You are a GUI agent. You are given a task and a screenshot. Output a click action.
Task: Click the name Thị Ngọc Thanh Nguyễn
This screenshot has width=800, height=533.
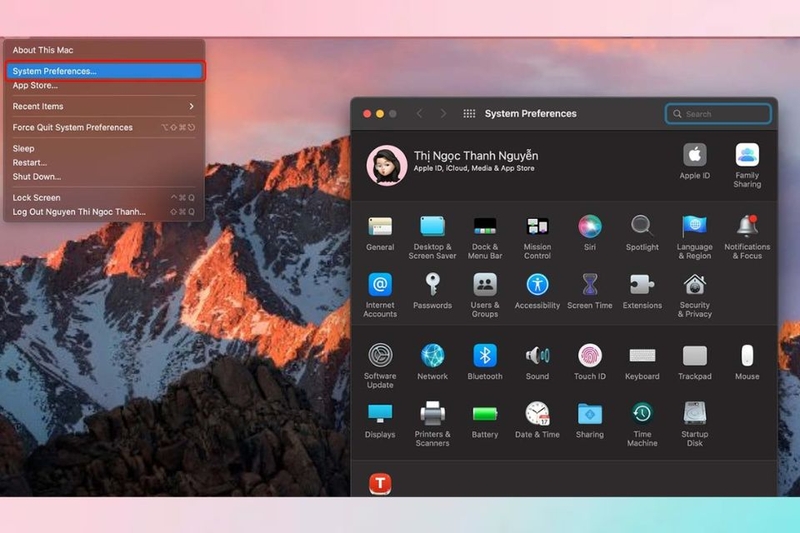[476, 156]
